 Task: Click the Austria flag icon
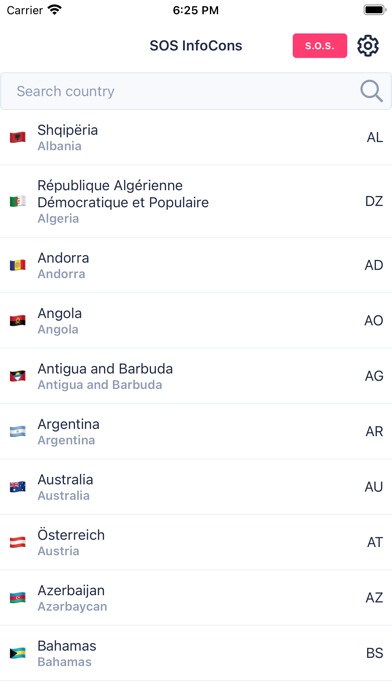pyautogui.click(x=18, y=542)
